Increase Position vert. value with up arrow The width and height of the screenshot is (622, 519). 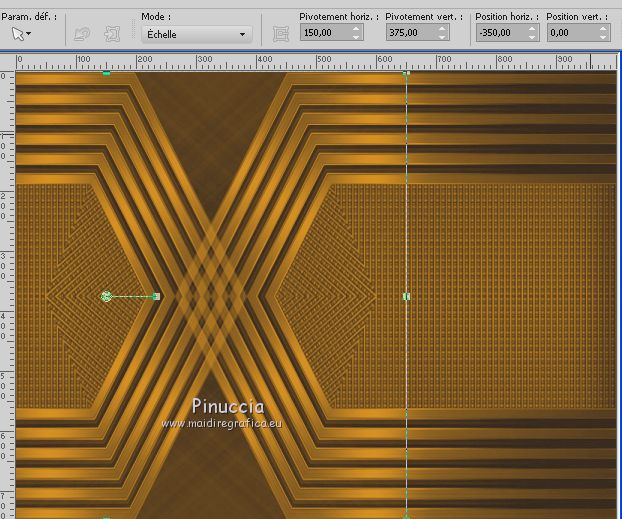pyautogui.click(x=603, y=29)
